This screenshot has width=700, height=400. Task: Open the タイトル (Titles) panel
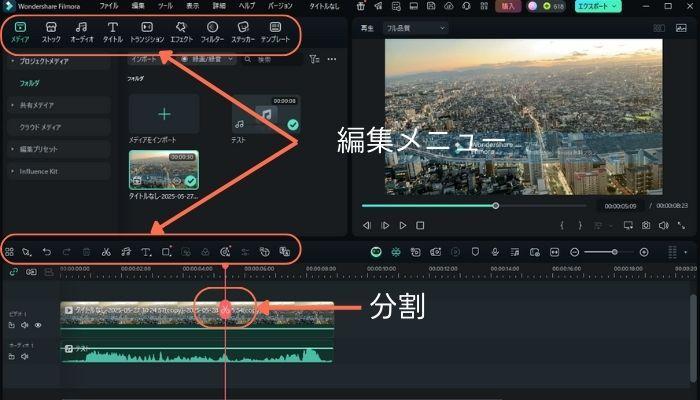pos(113,32)
